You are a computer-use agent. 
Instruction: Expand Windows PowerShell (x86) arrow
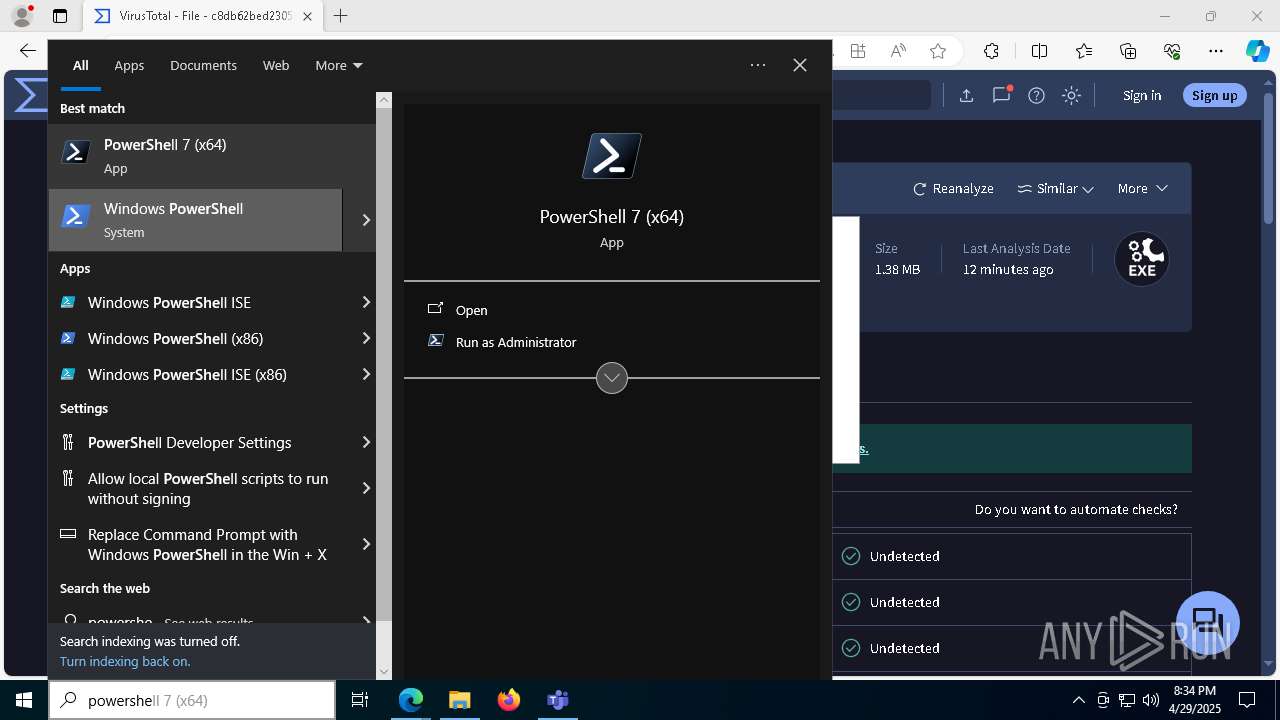pyautogui.click(x=366, y=338)
